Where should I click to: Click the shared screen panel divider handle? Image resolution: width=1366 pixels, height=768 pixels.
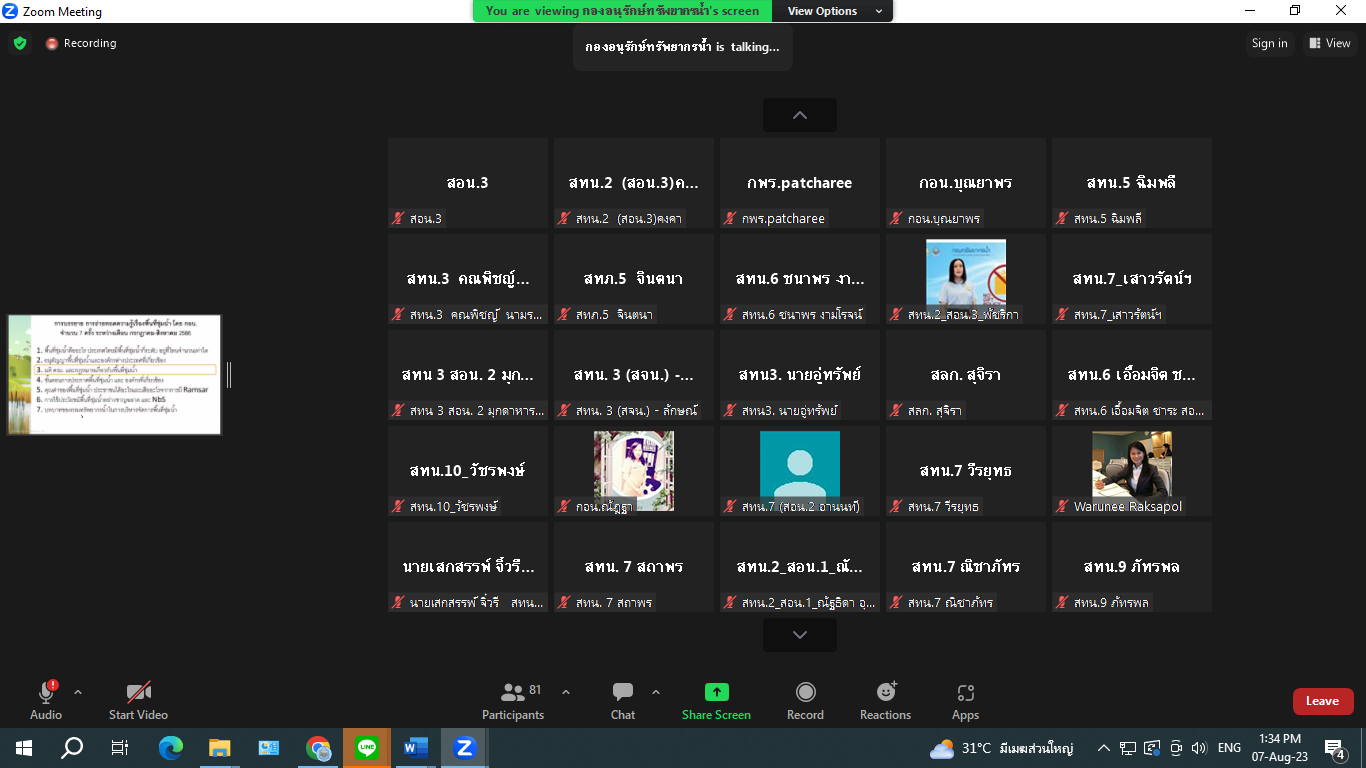click(x=229, y=375)
